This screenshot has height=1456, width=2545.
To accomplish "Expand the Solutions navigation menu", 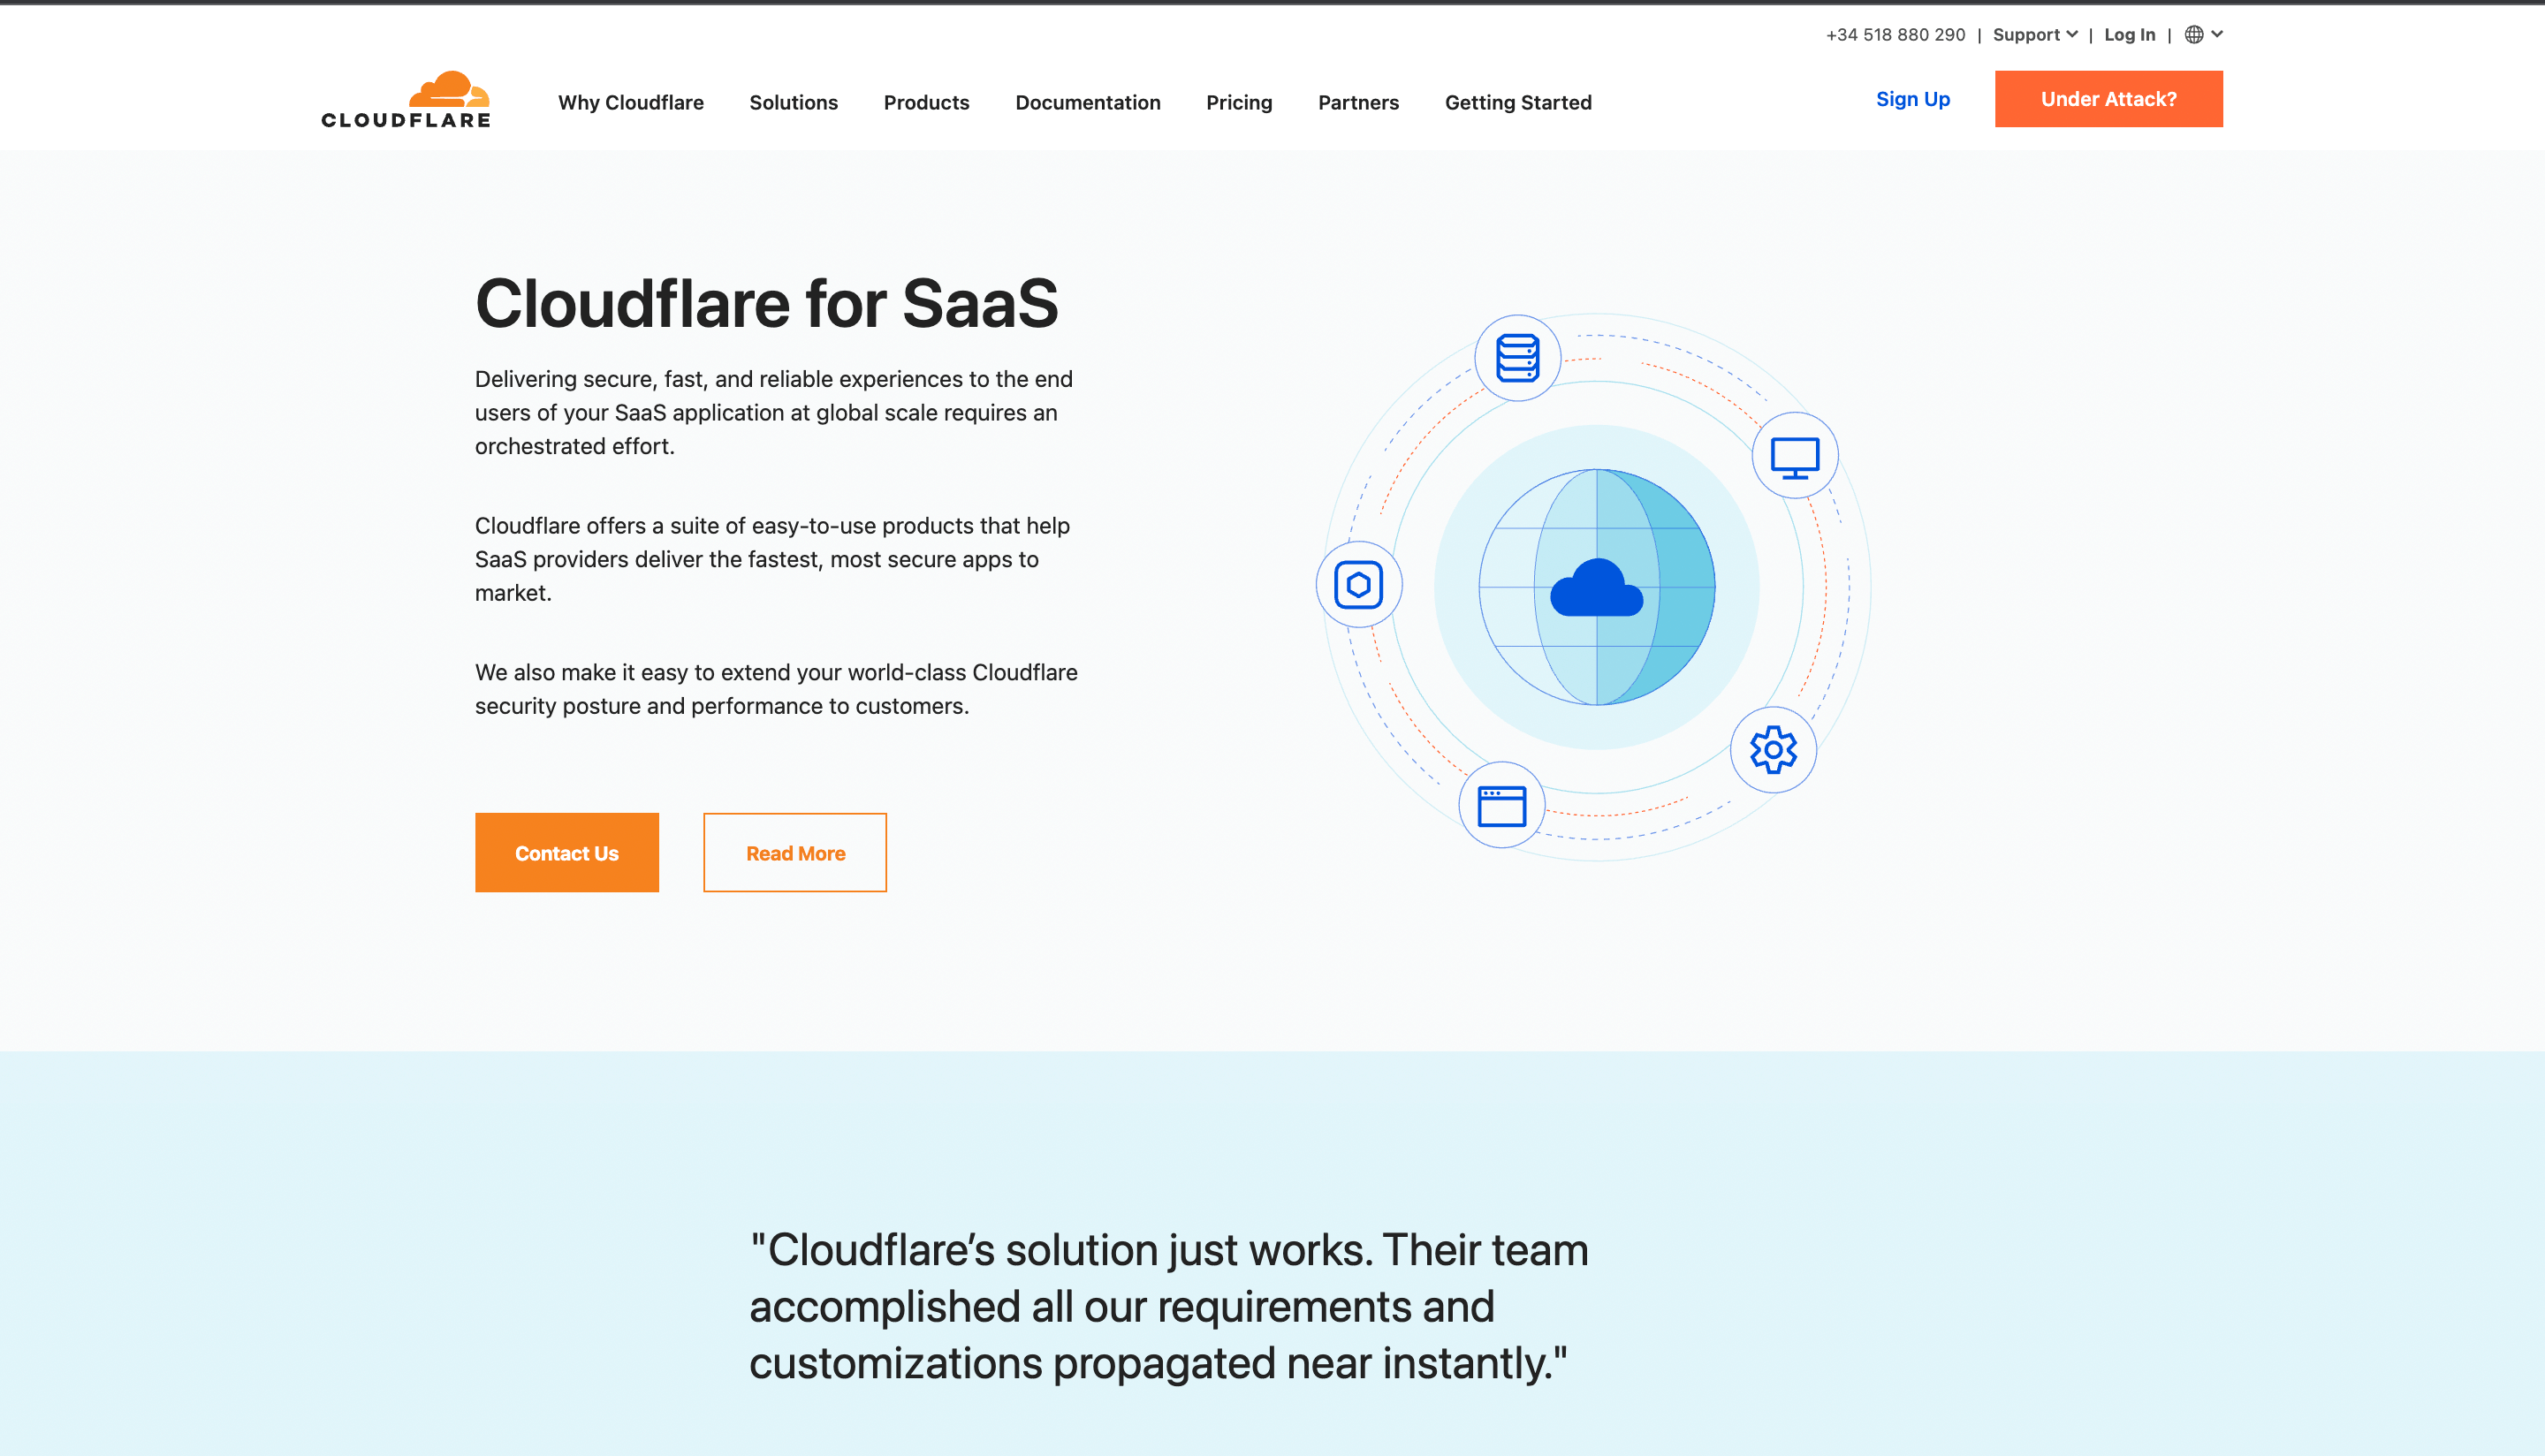I will pos(793,102).
